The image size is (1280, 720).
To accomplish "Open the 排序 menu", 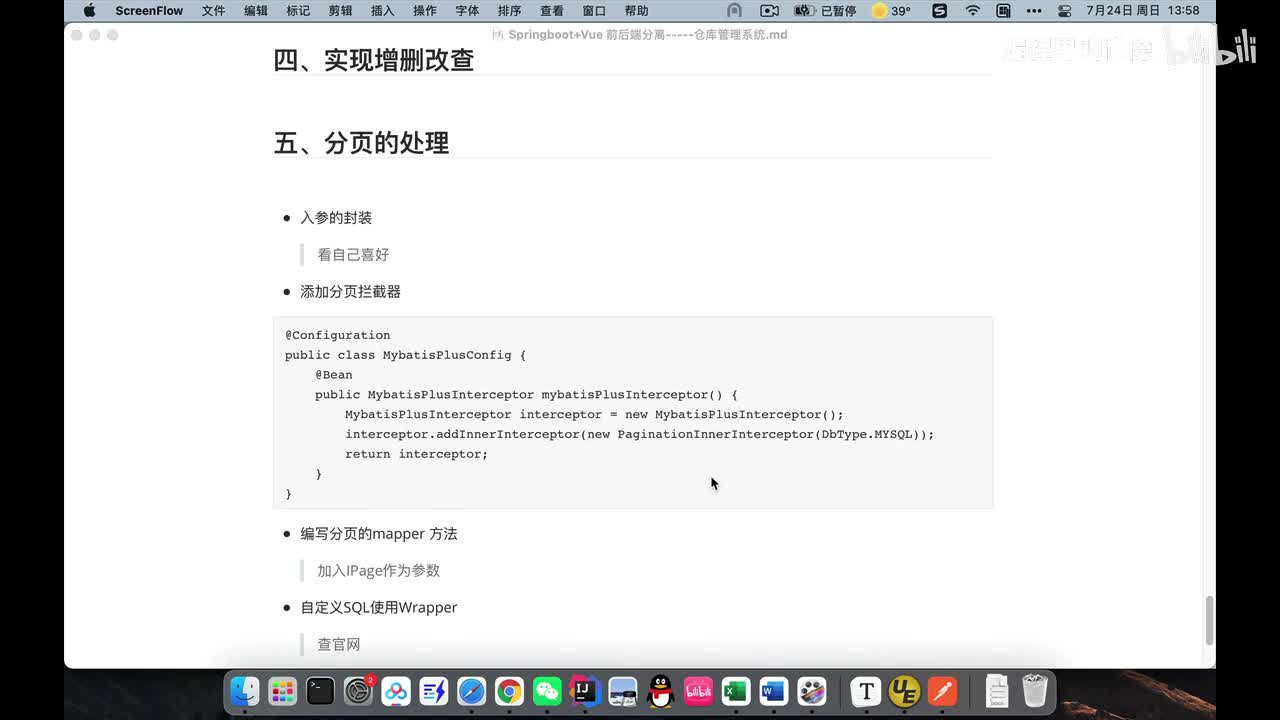I will (x=509, y=11).
